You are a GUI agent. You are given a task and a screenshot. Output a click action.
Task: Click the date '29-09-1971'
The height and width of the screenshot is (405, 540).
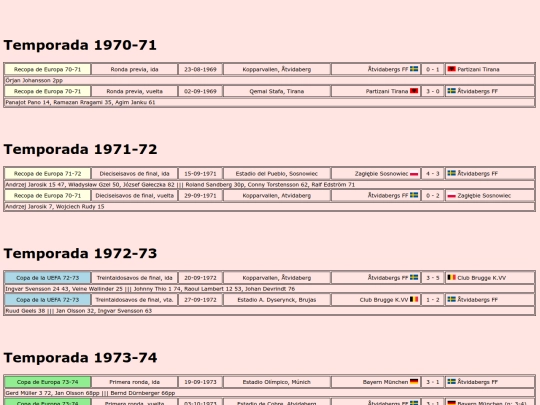pyautogui.click(x=200, y=196)
